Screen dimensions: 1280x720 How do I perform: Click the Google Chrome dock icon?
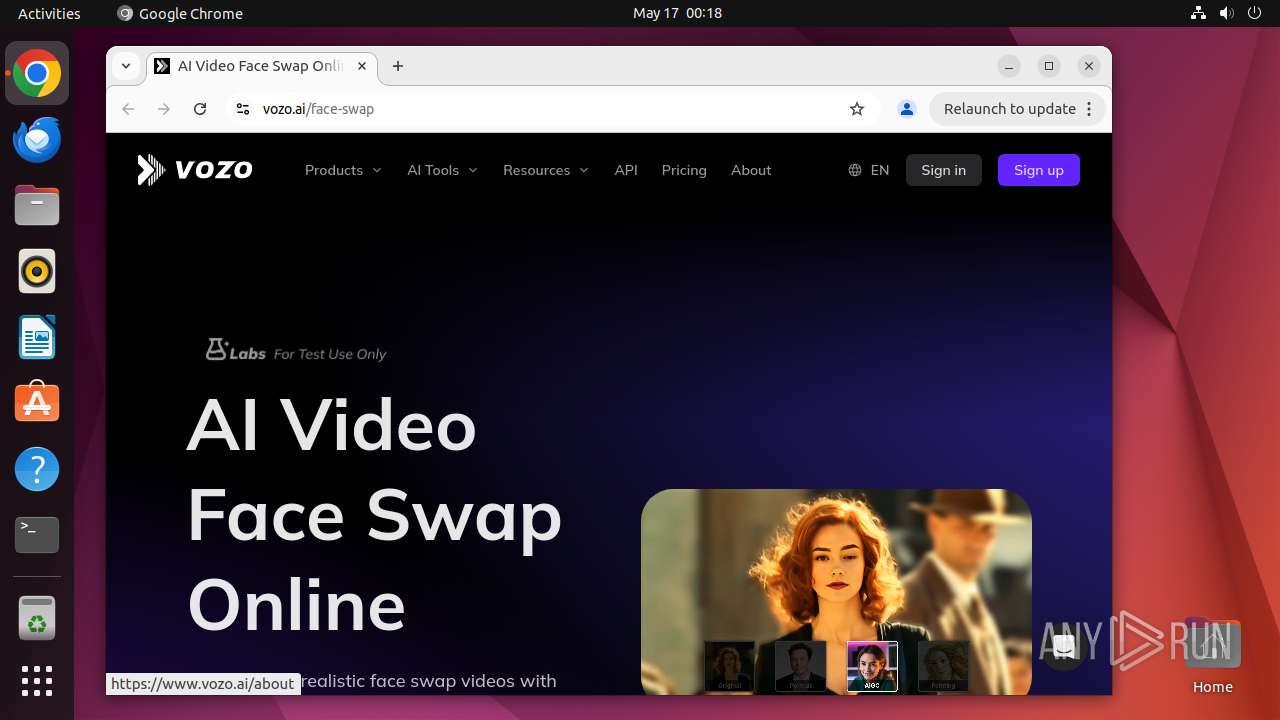coord(37,74)
